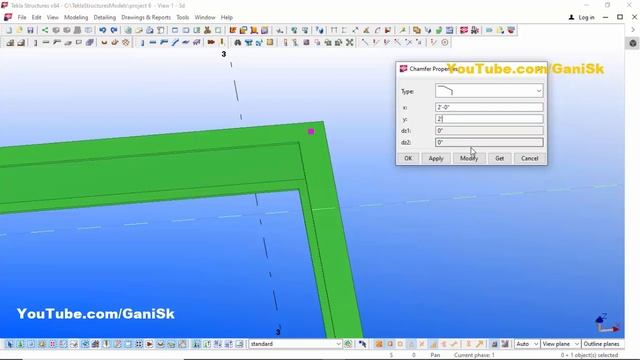Click the right side panel round icon

633,43
